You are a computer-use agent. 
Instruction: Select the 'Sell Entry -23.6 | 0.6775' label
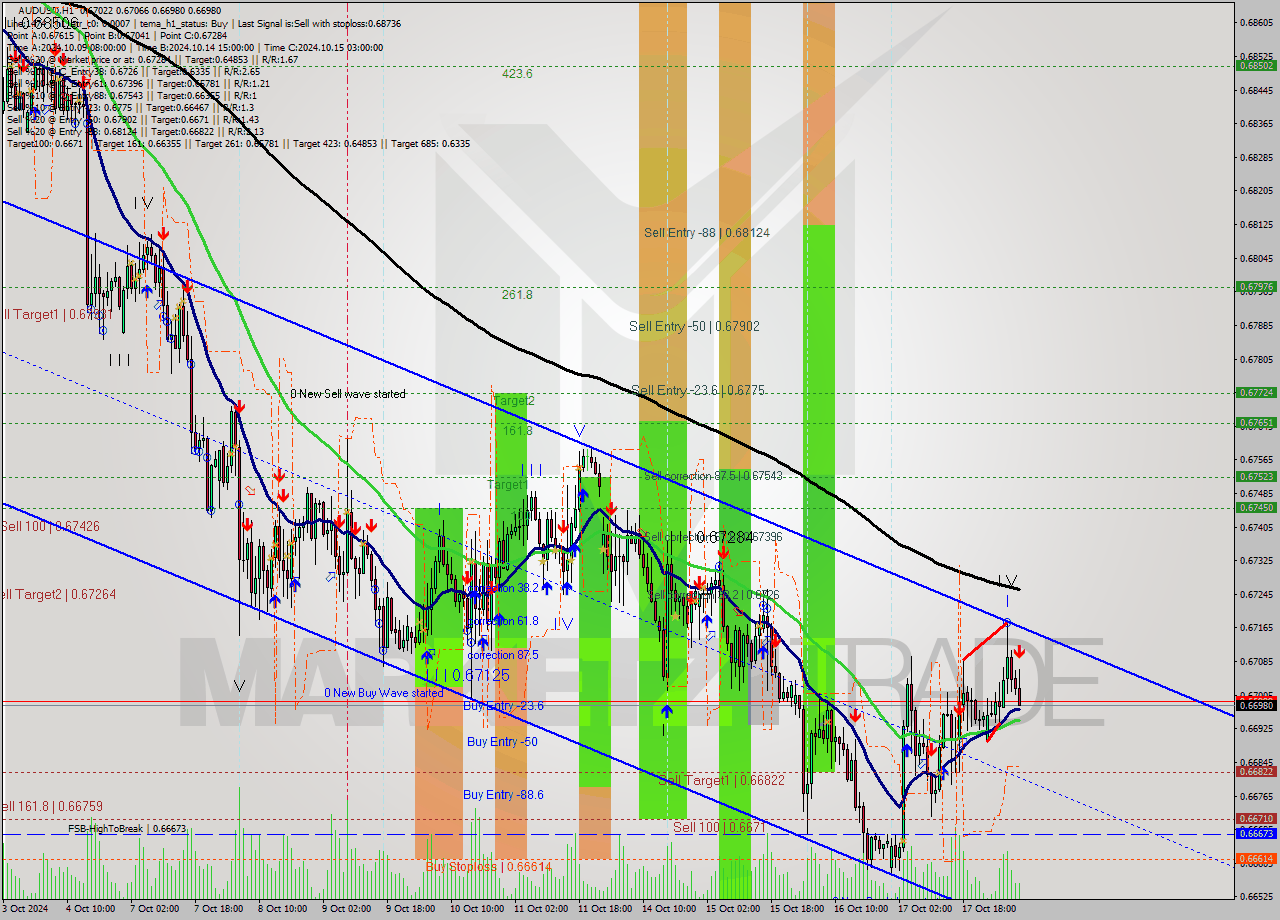pos(698,390)
